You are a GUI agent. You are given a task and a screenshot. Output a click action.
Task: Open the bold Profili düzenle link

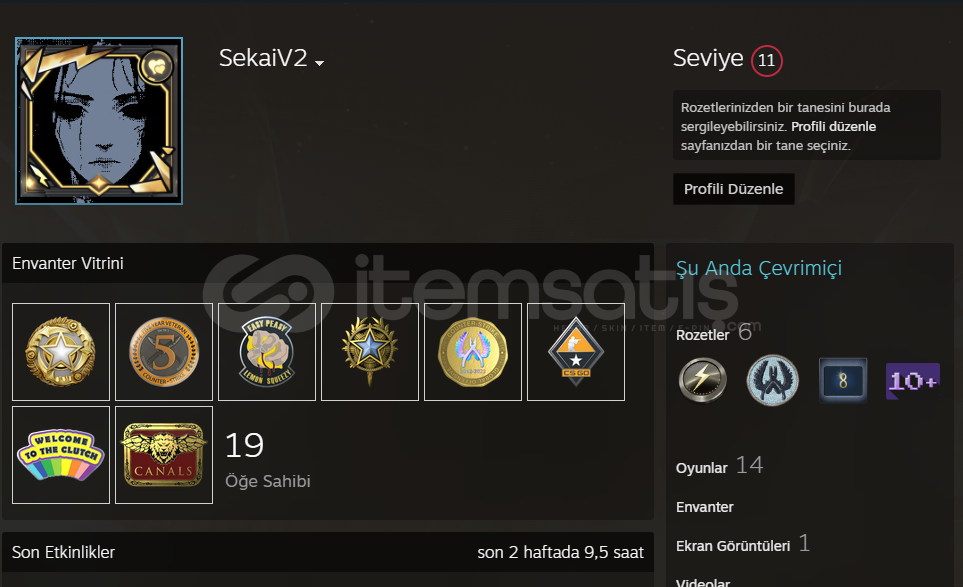[833, 126]
